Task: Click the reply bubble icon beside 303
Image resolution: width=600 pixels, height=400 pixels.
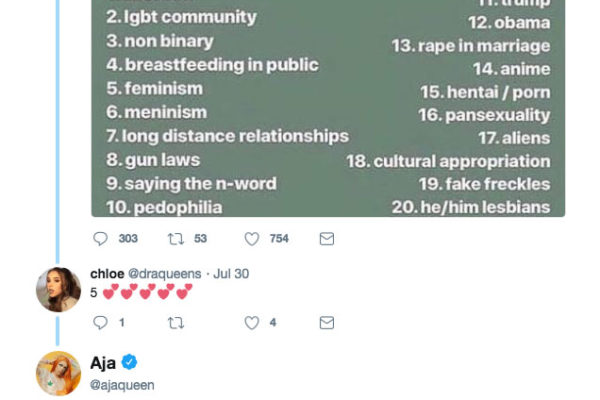Action: coord(99,239)
